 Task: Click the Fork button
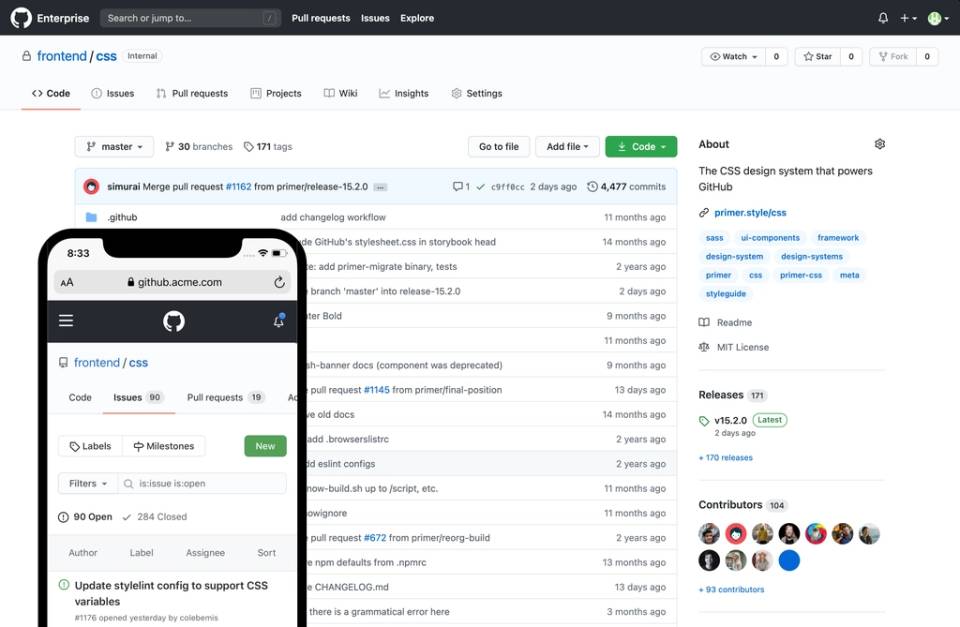tap(893, 56)
